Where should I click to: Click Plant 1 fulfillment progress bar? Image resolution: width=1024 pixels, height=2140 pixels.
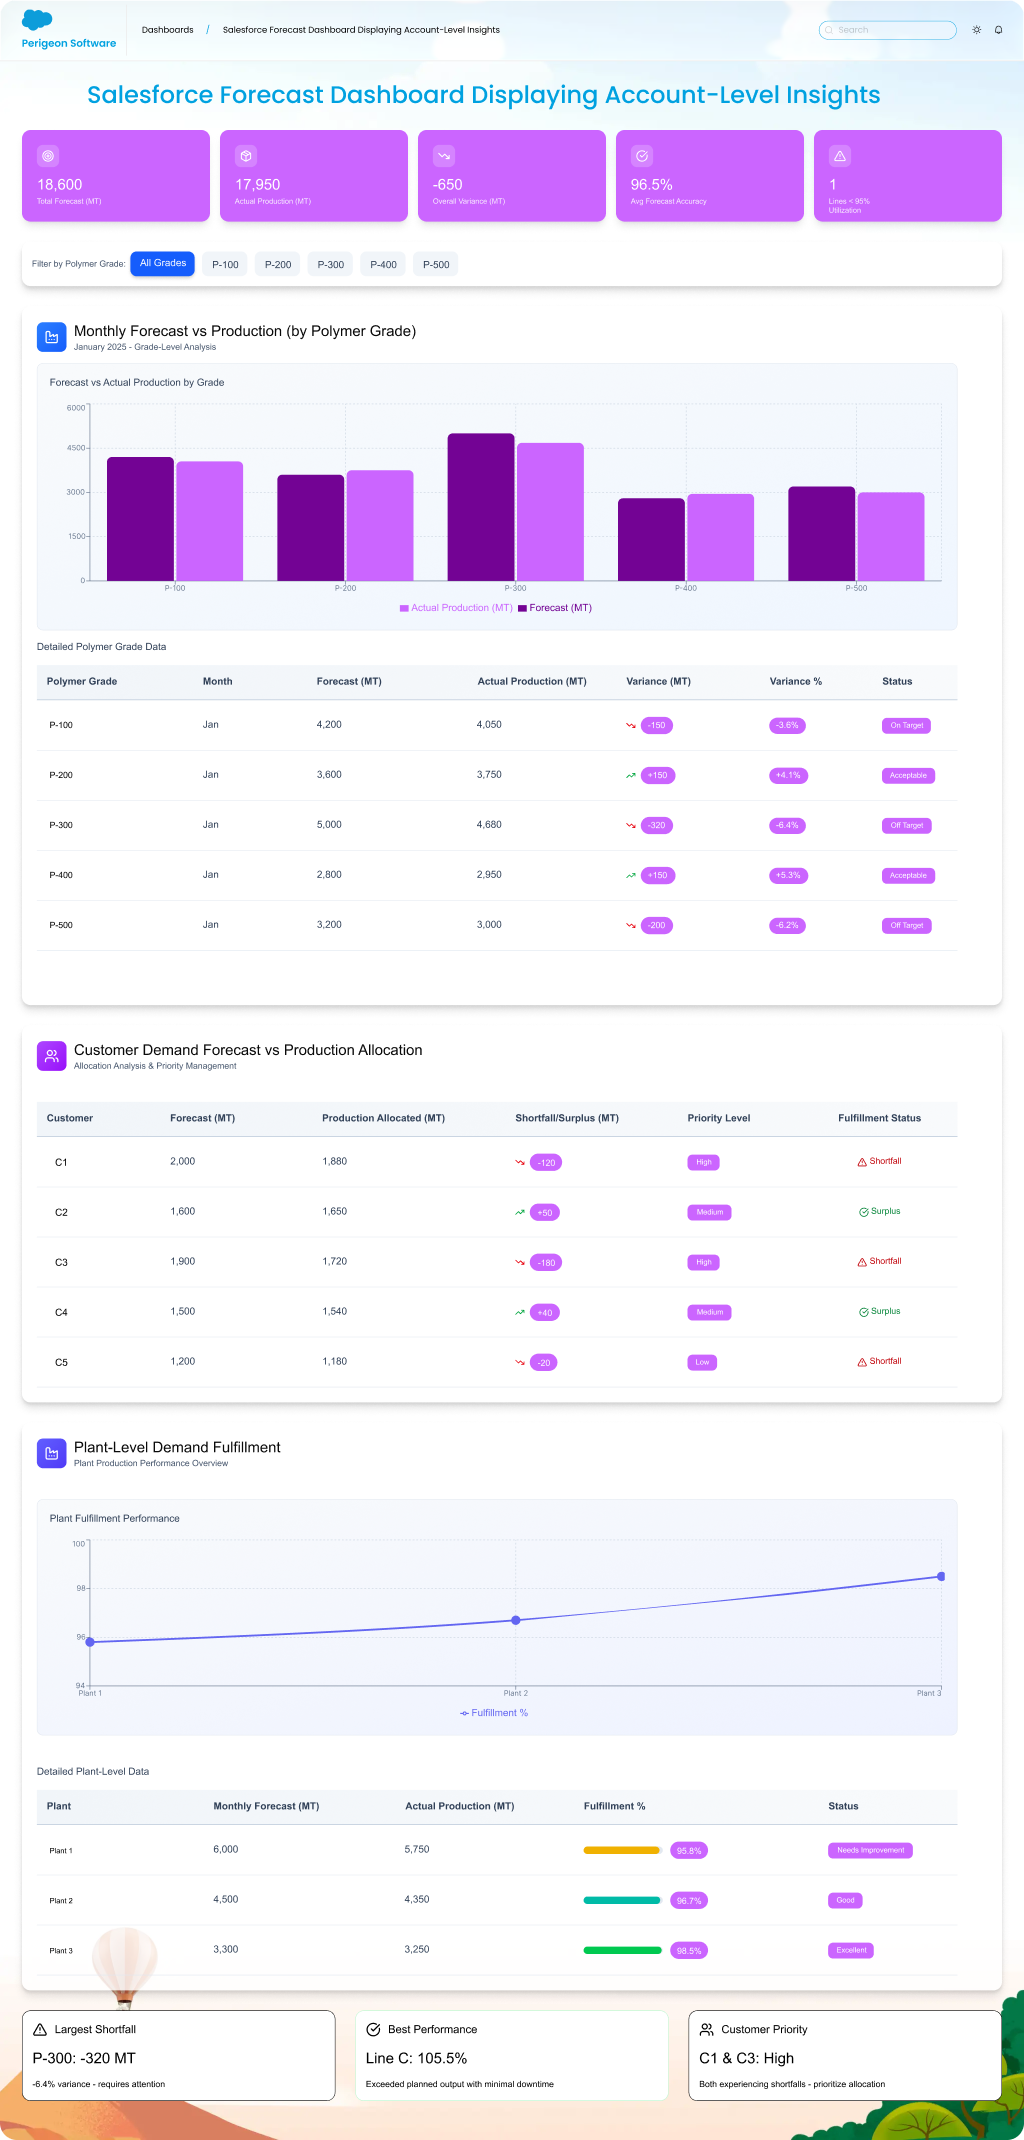click(622, 1850)
